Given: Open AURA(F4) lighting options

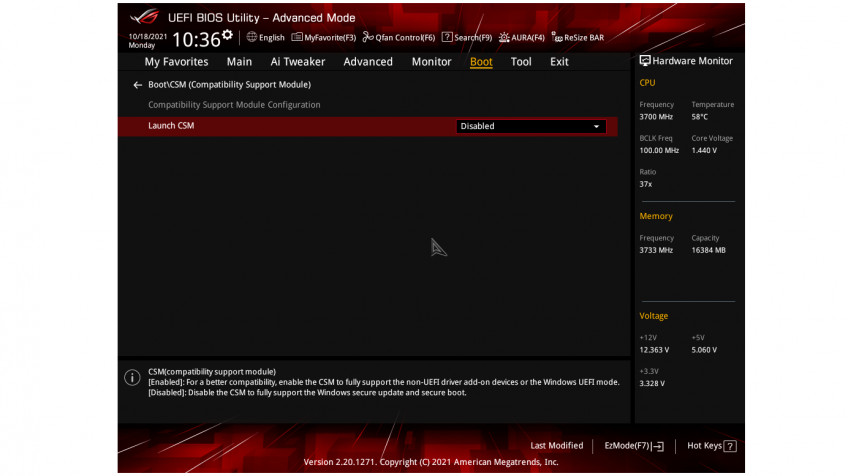Looking at the screenshot, I should (521, 37).
